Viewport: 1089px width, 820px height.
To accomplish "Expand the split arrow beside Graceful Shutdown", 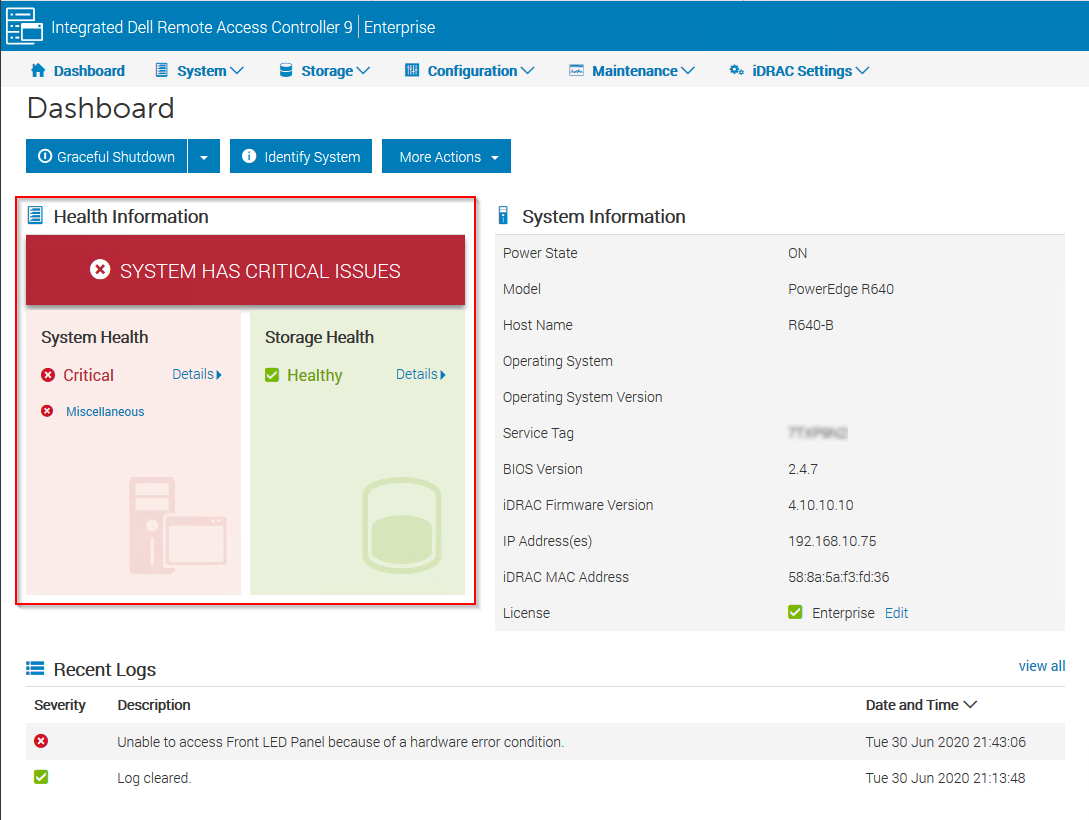I will 204,156.
